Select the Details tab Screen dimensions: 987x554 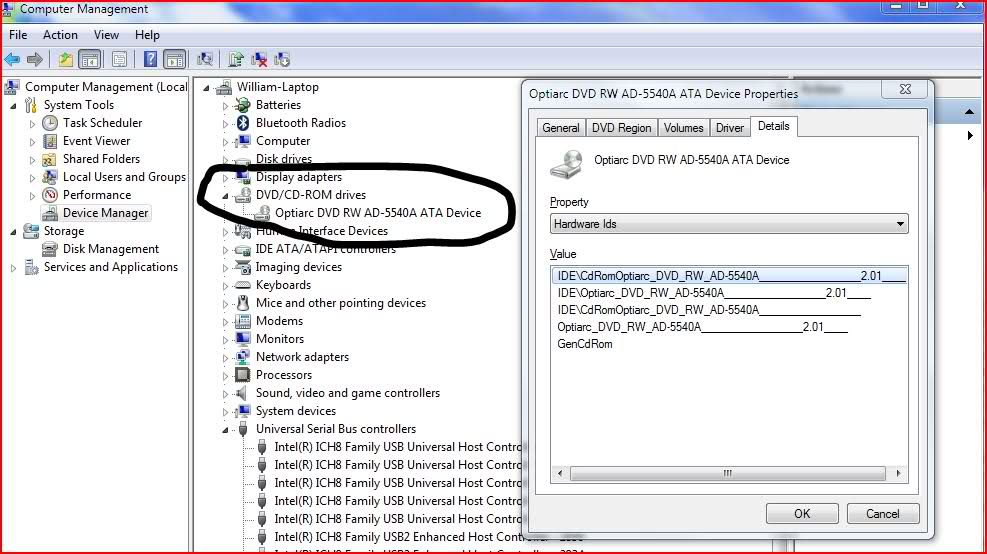[774, 126]
